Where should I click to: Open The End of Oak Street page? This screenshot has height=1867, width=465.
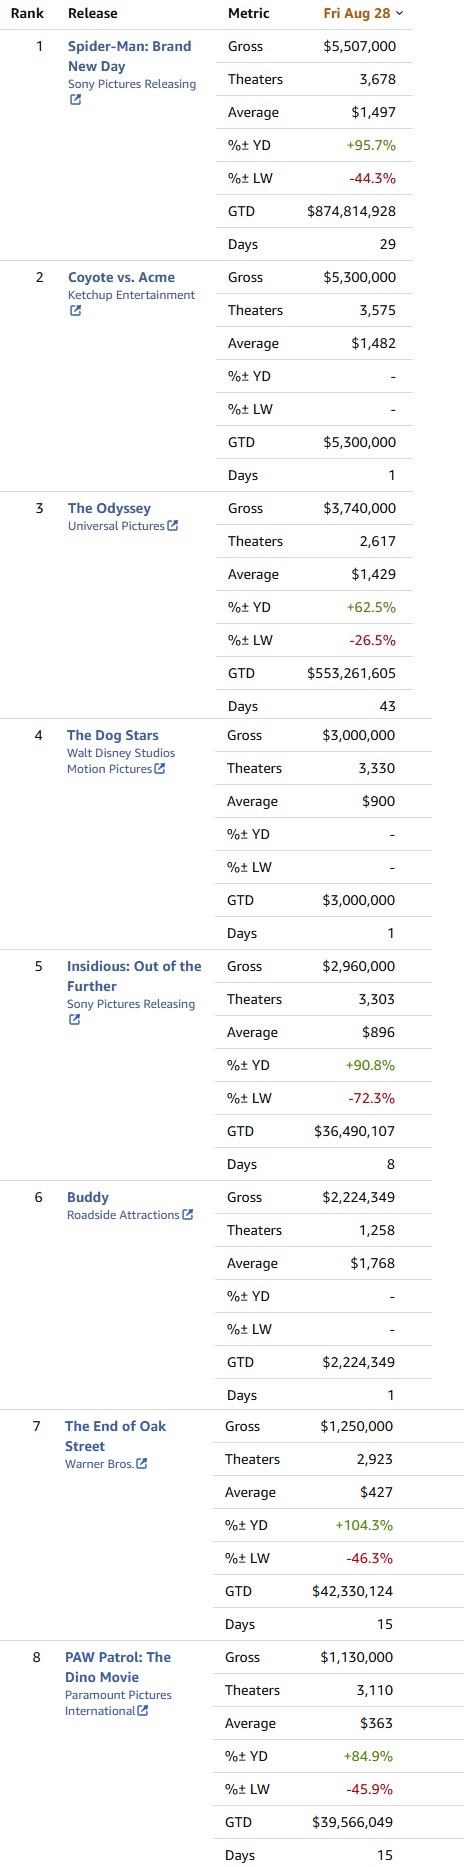pyautogui.click(x=115, y=1436)
